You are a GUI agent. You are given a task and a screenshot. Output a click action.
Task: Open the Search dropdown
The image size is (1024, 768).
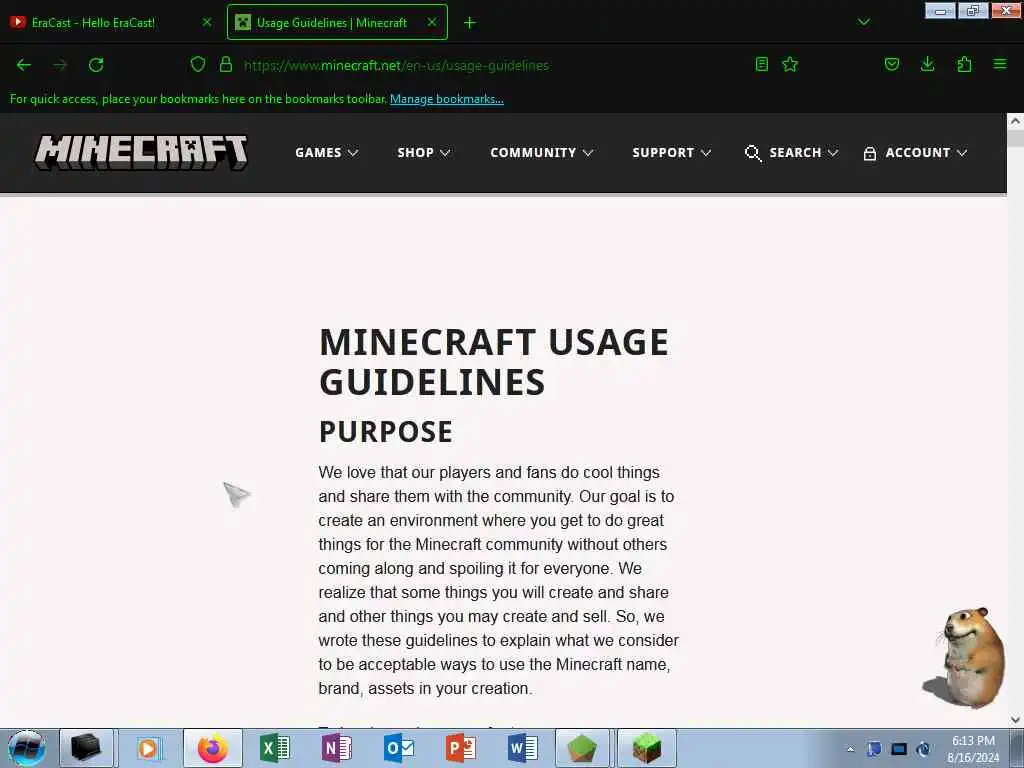(x=803, y=152)
